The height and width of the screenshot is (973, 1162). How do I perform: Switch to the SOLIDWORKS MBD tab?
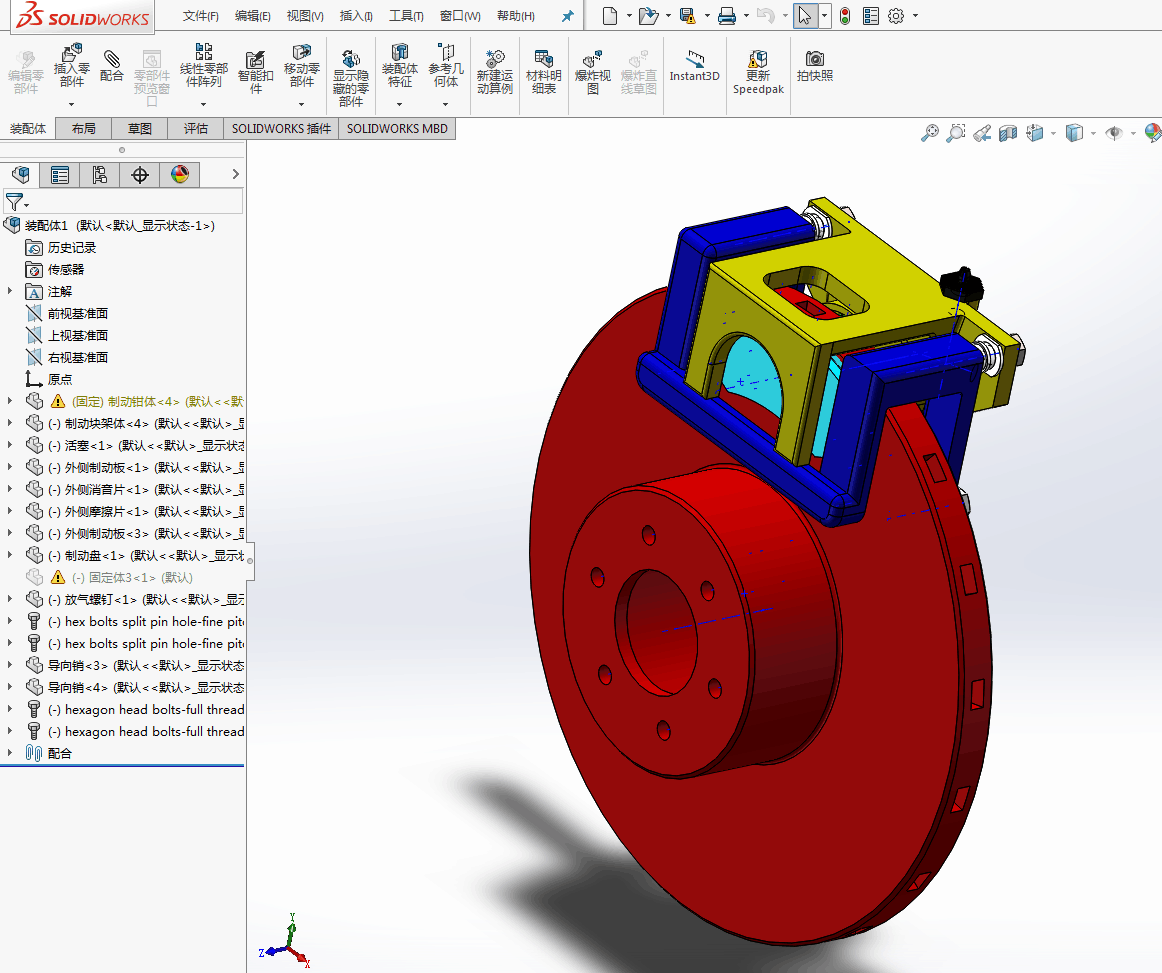coord(397,129)
